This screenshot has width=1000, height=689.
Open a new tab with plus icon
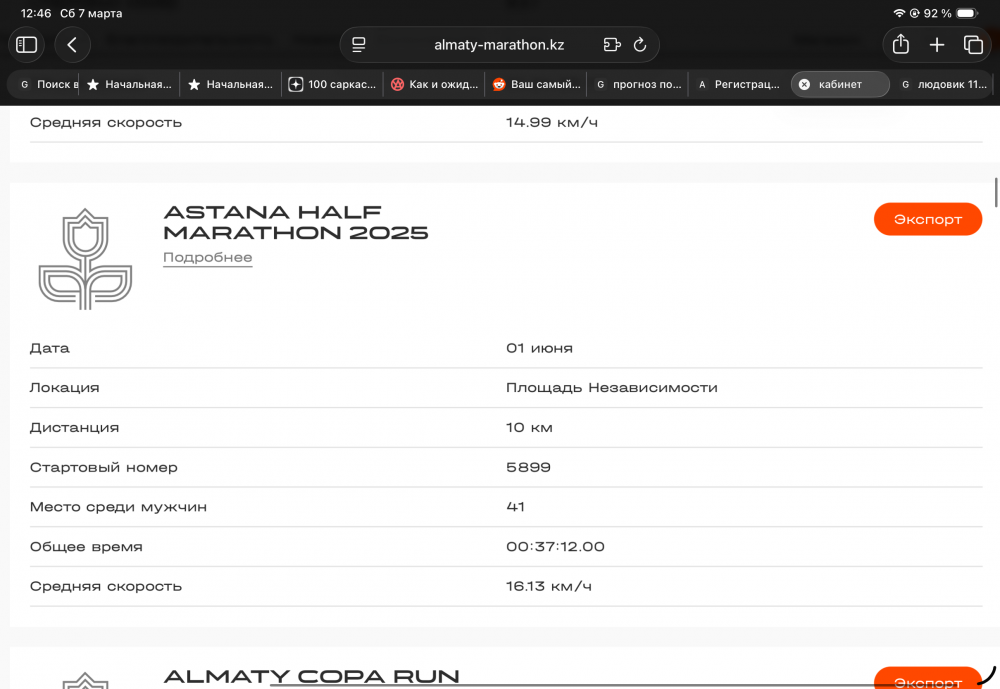[937, 45]
